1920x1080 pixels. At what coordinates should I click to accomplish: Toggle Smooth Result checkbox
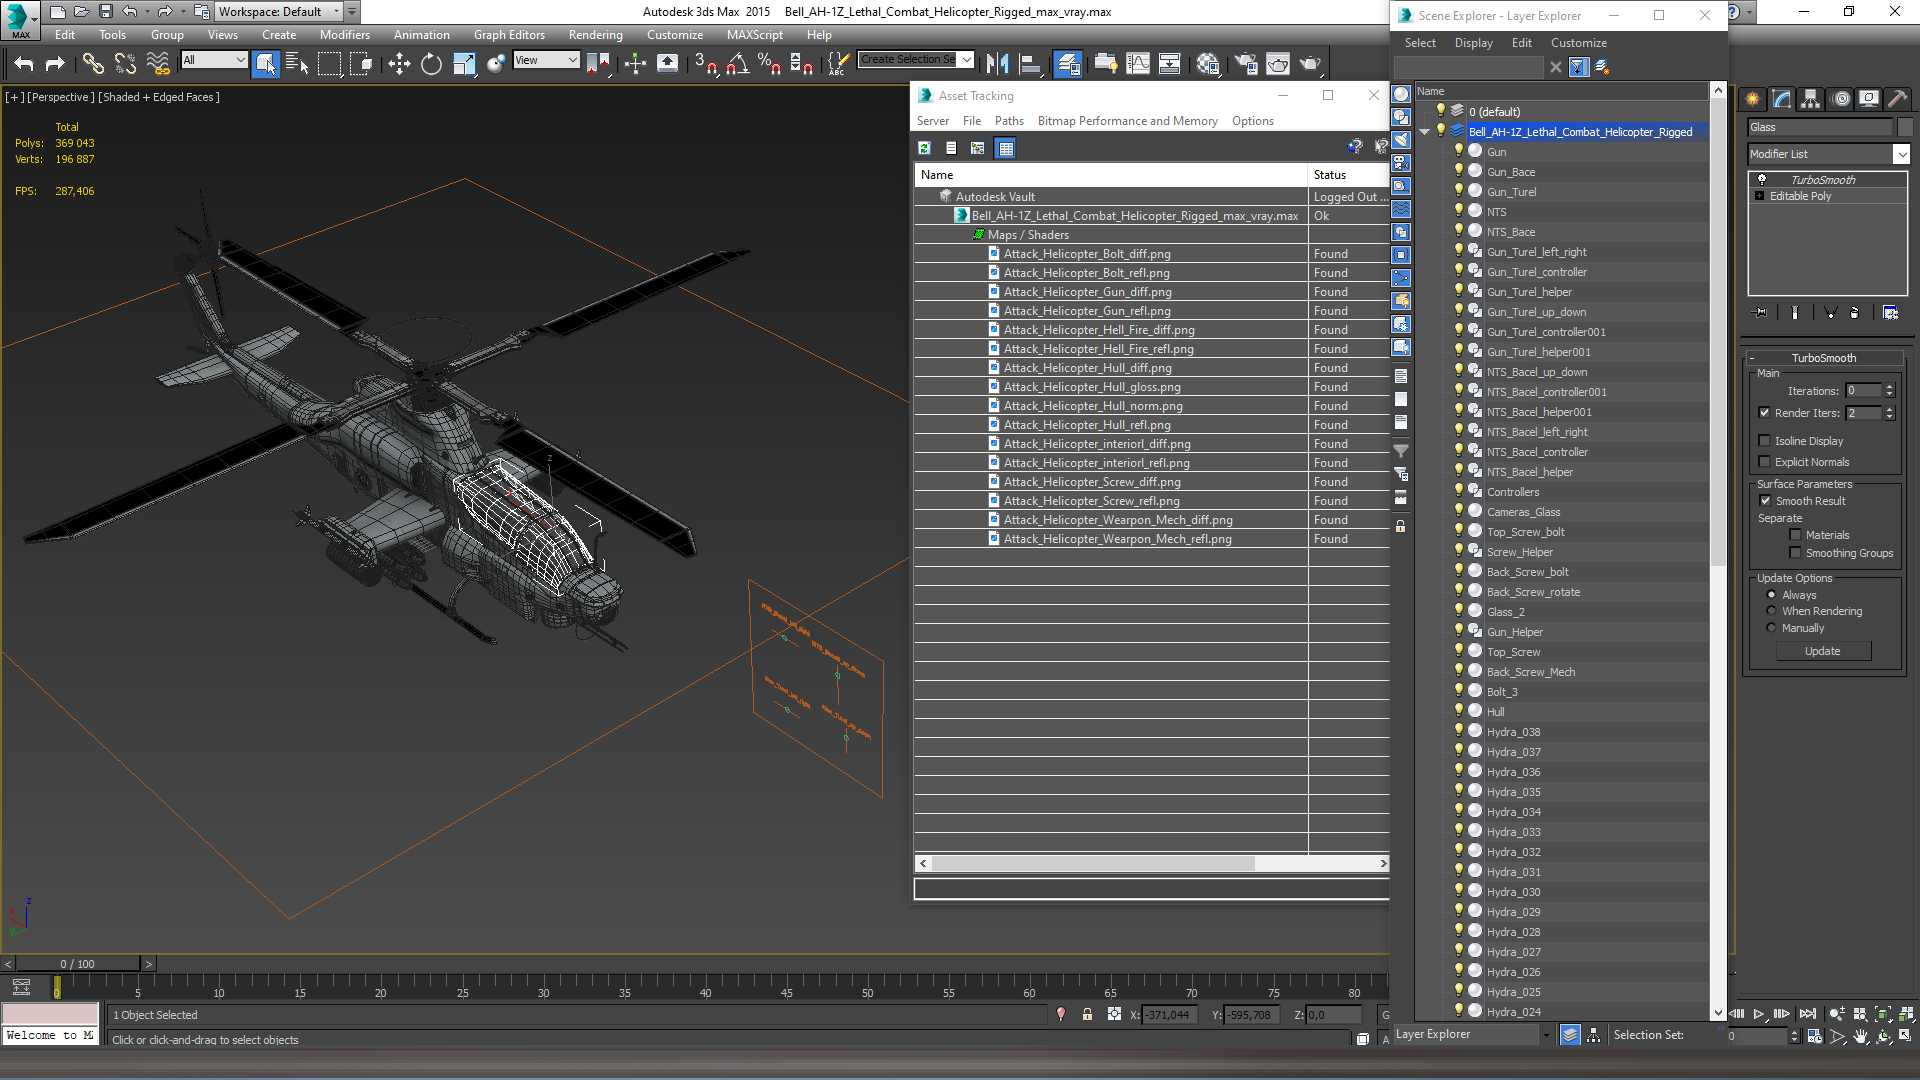pyautogui.click(x=1765, y=501)
